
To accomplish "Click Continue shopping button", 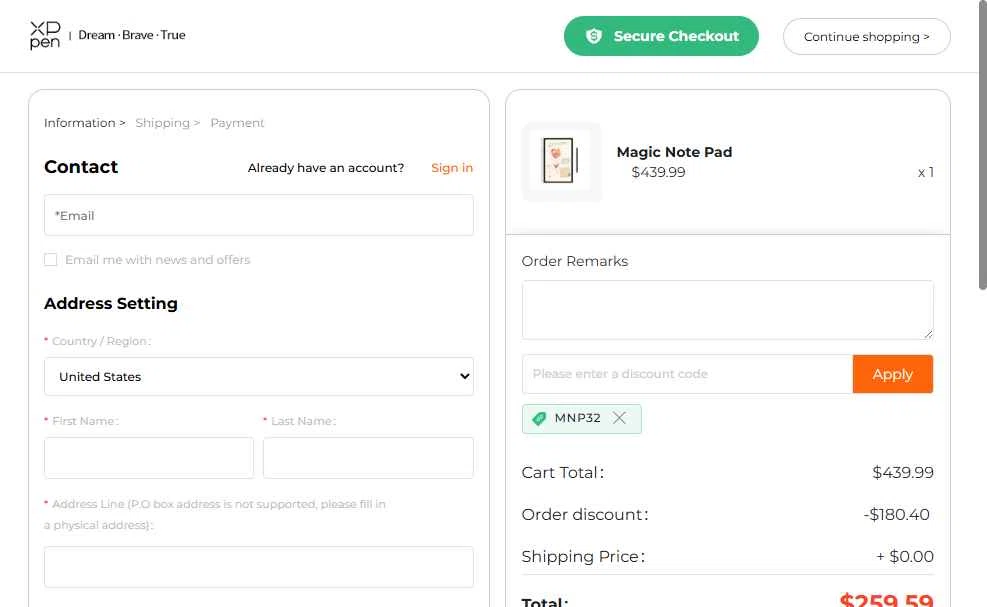I will click(866, 37).
